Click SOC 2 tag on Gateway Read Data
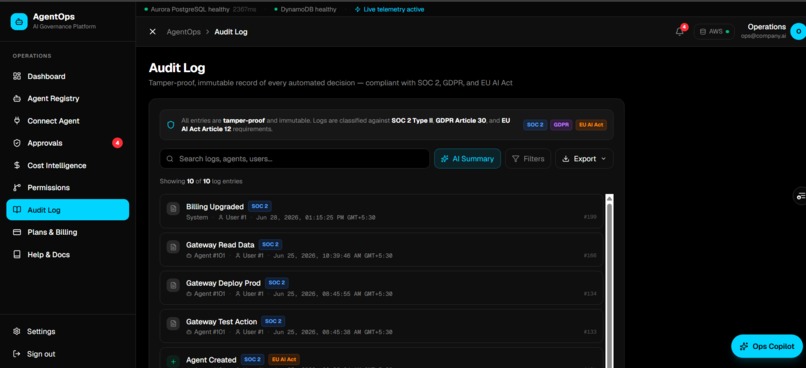This screenshot has width=806, height=368. (270, 245)
